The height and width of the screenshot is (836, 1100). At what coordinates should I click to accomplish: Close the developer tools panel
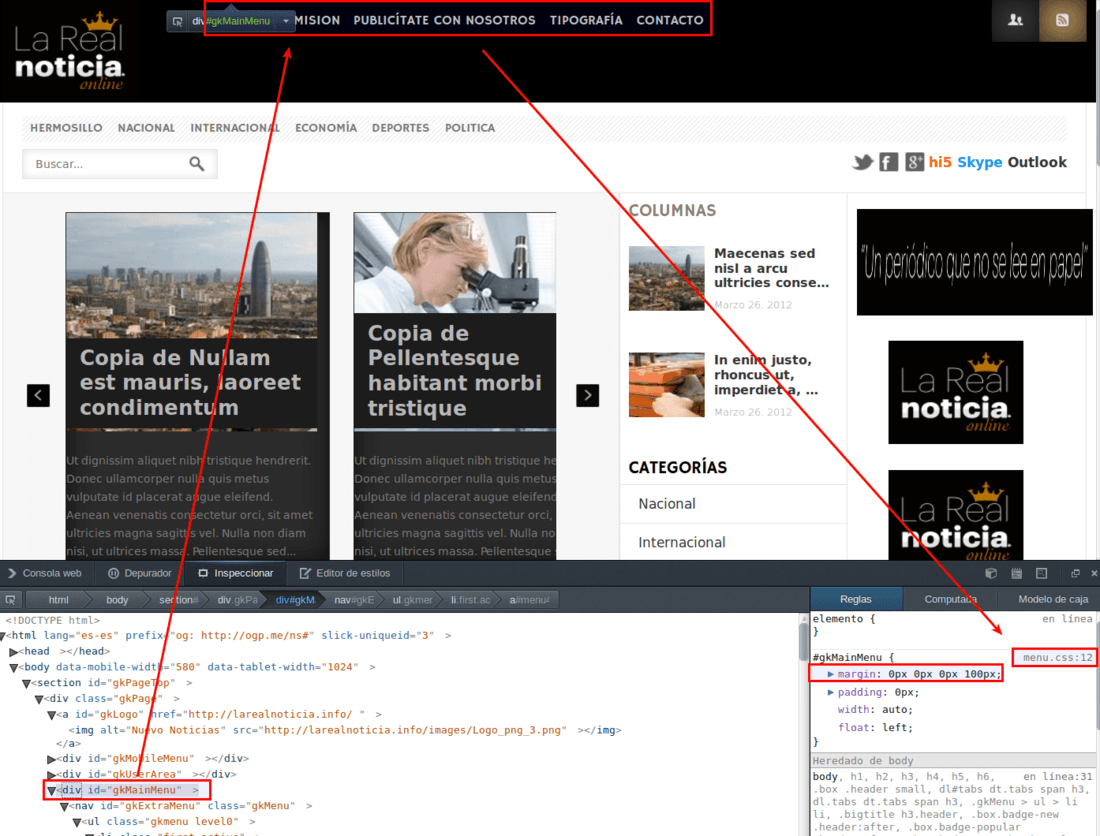[x=1094, y=574]
